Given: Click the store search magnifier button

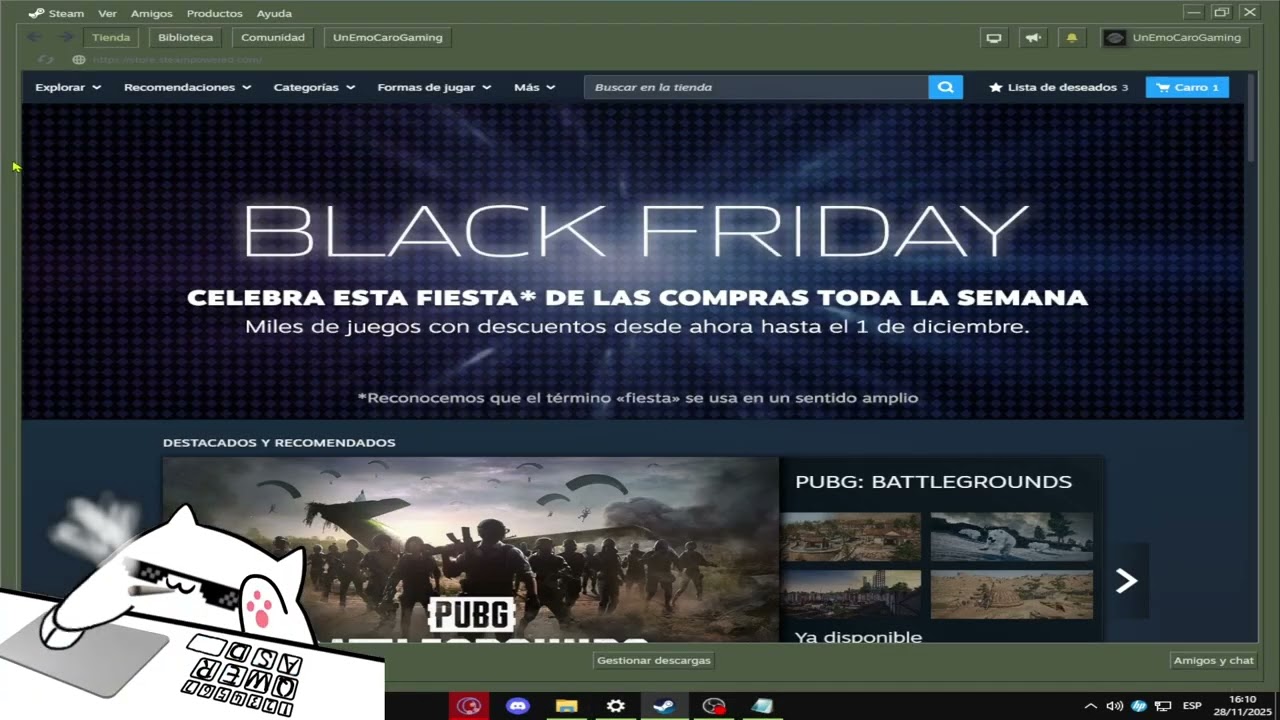Looking at the screenshot, I should click(x=945, y=87).
